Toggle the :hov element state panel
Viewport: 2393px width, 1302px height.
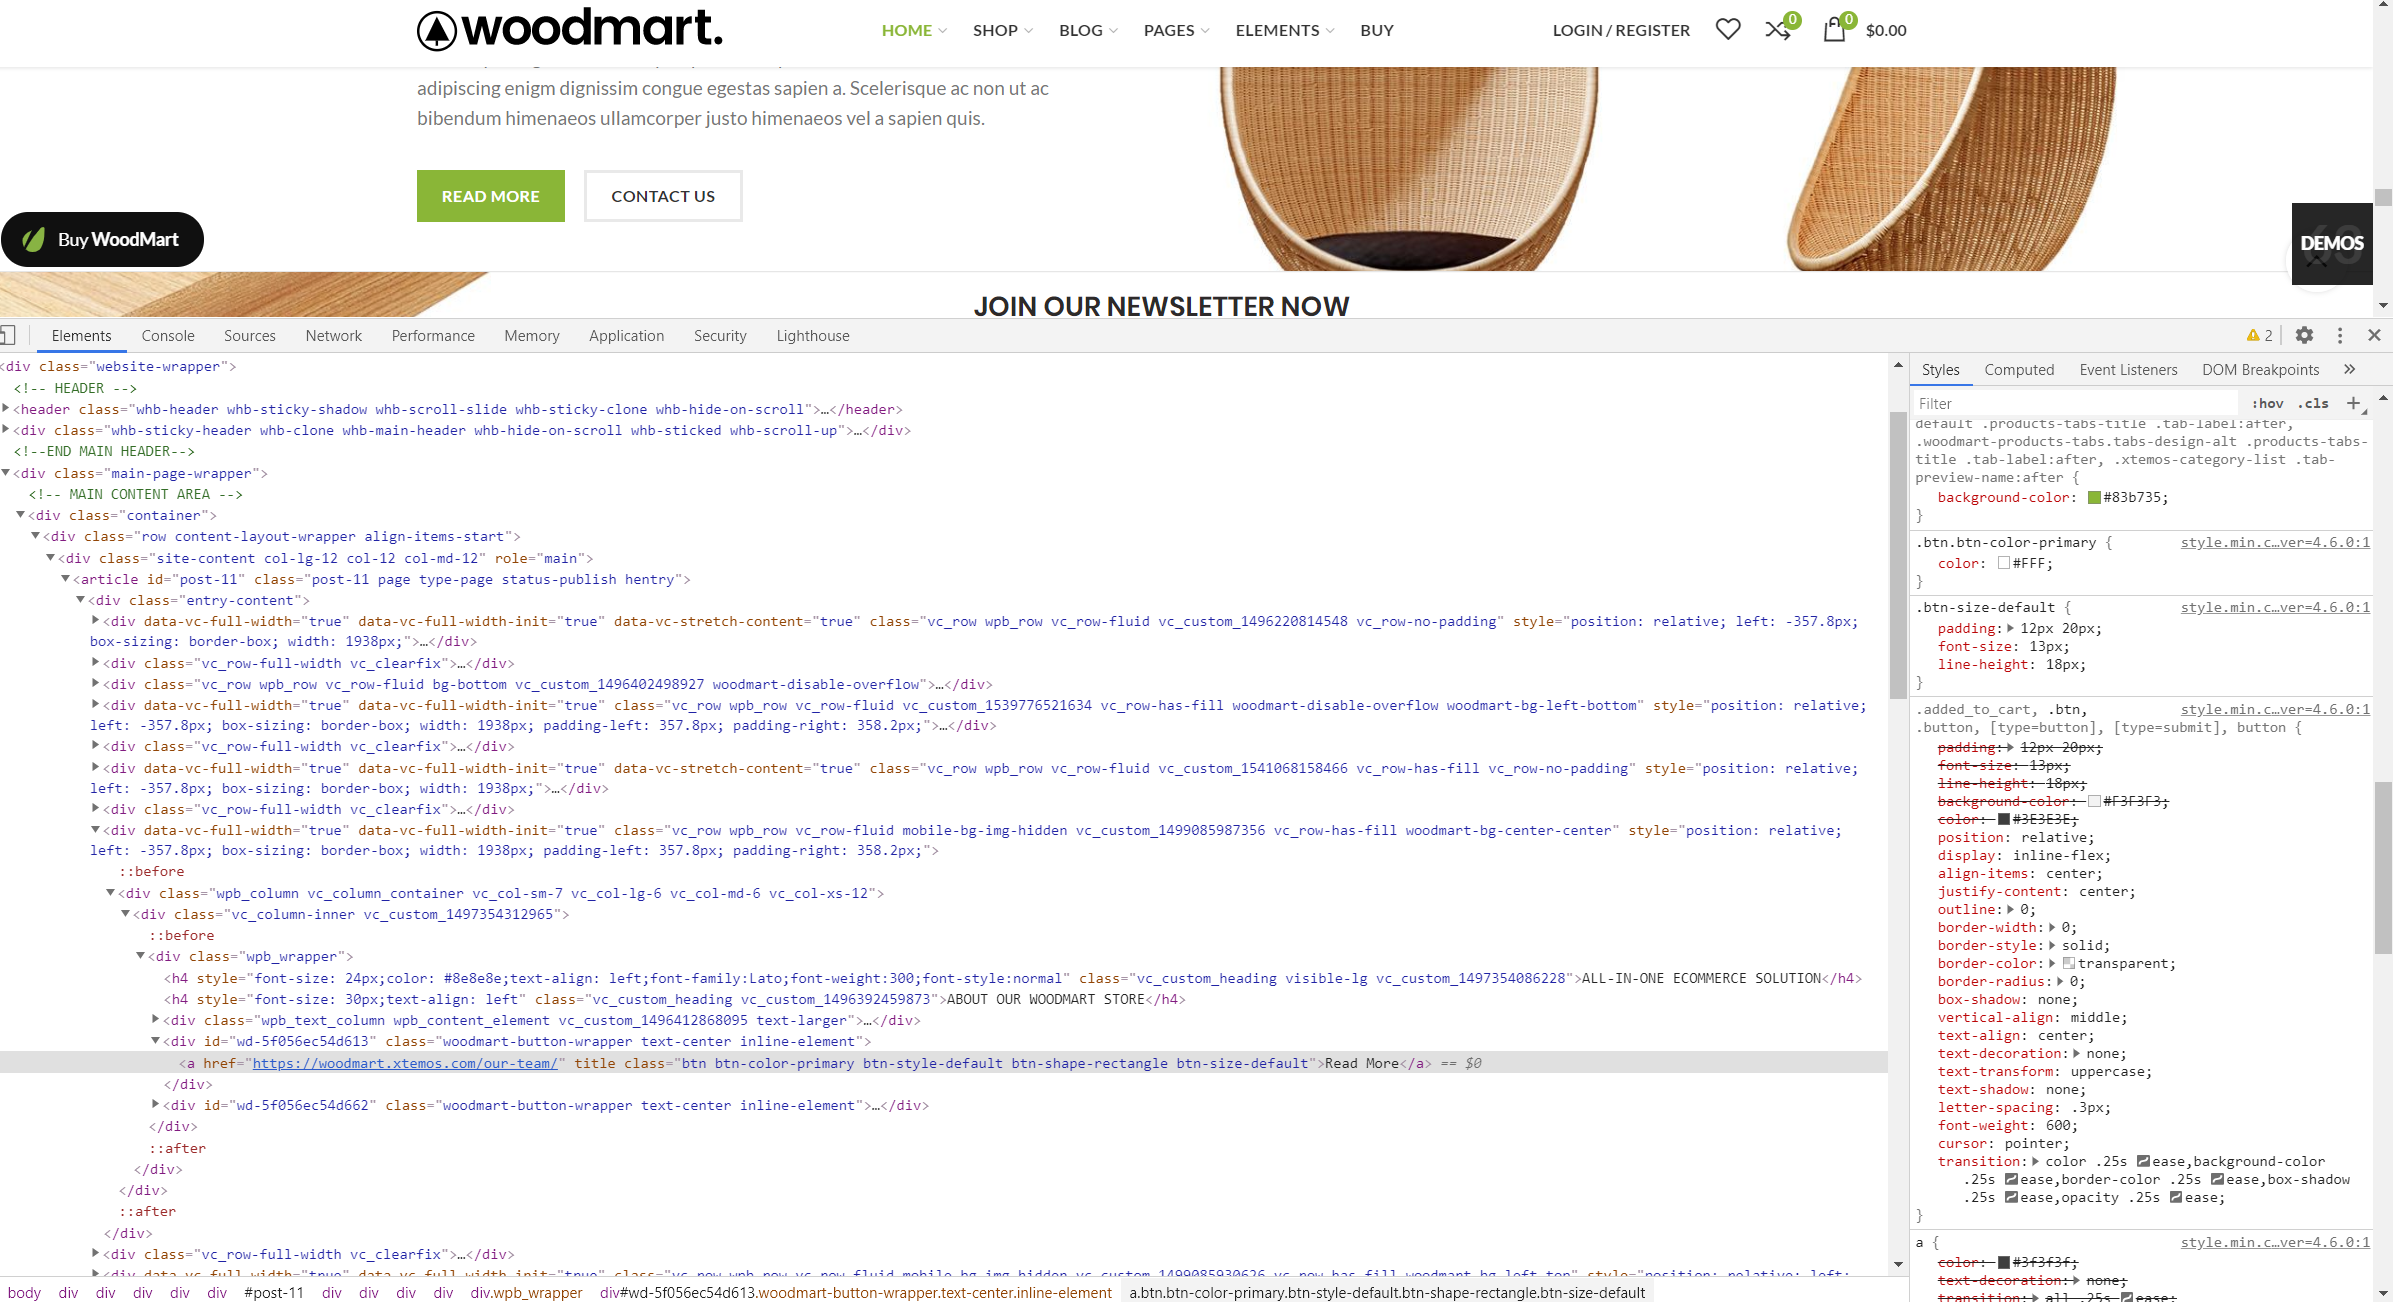click(2267, 403)
